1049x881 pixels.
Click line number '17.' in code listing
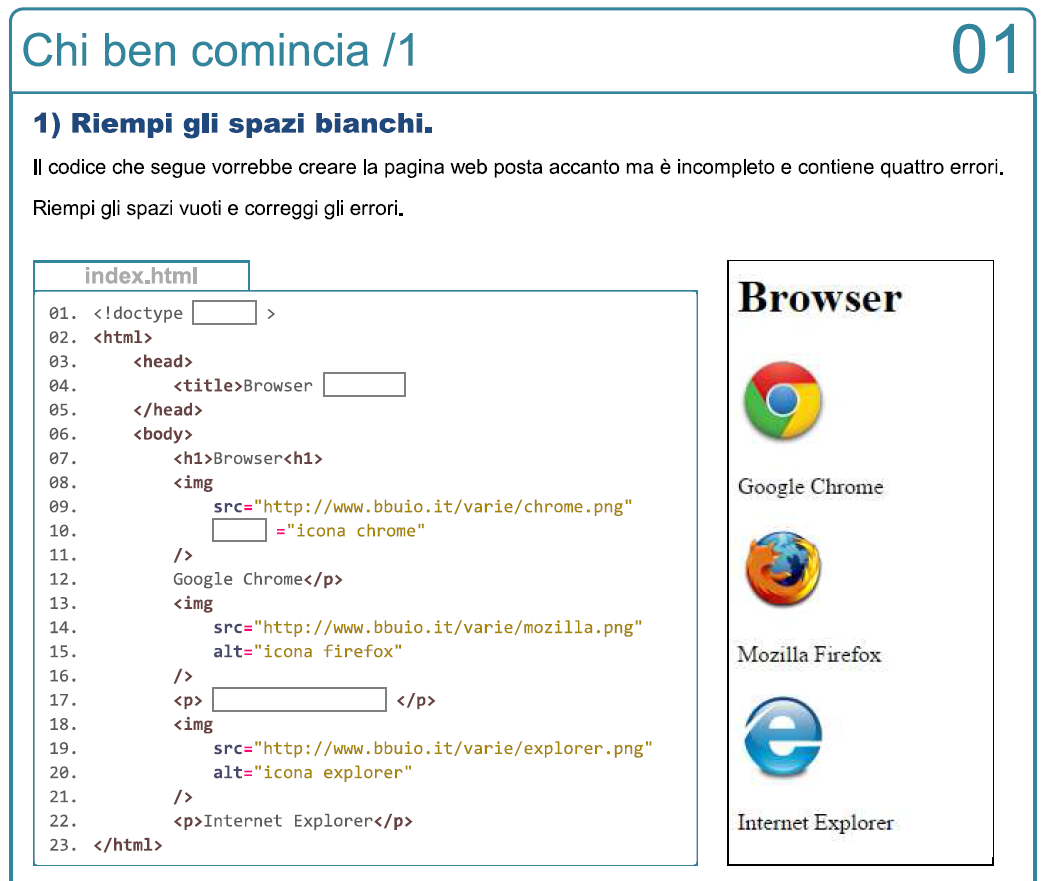click(x=63, y=700)
